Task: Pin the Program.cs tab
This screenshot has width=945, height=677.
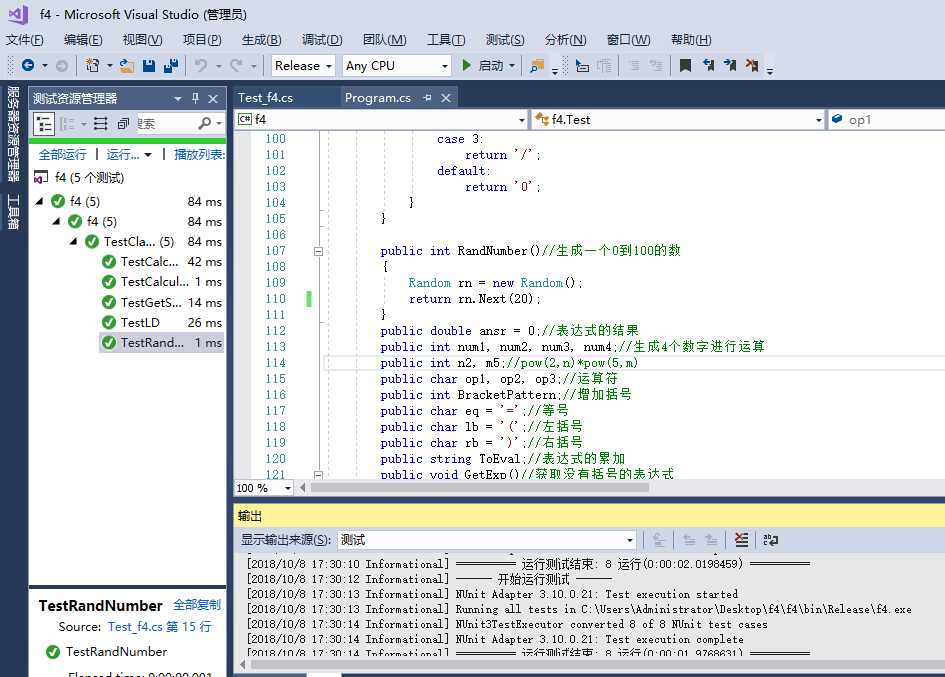Action: [x=427, y=98]
